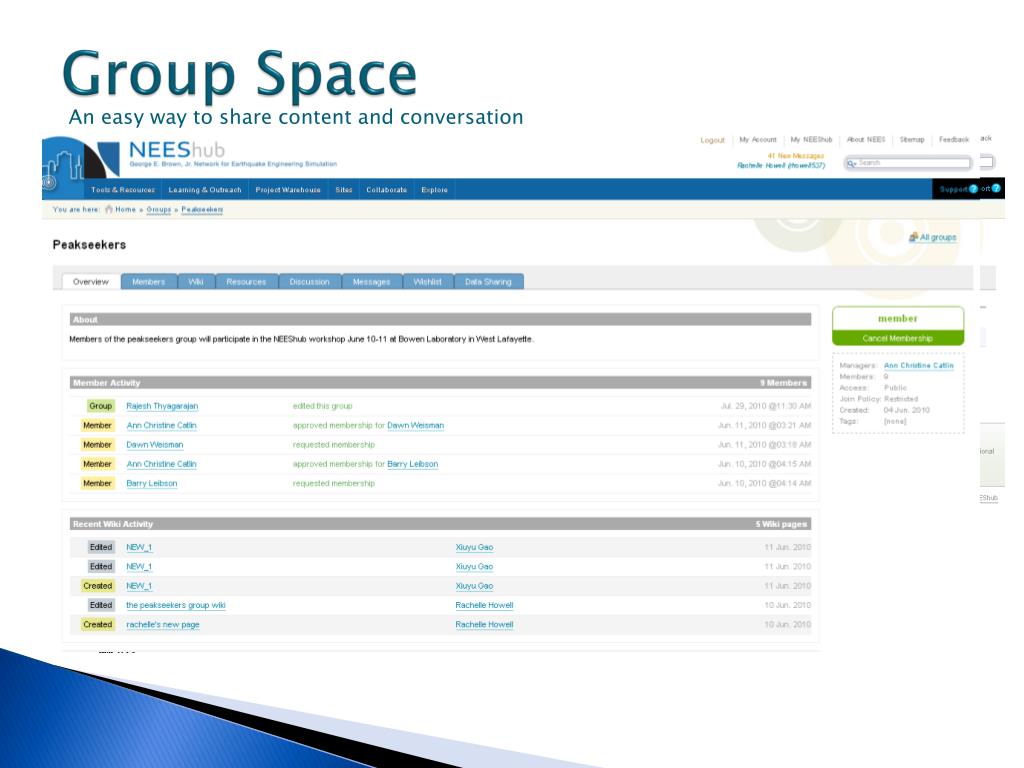
Task: Open Dawn Weisman in the requested membership row
Action: point(155,445)
